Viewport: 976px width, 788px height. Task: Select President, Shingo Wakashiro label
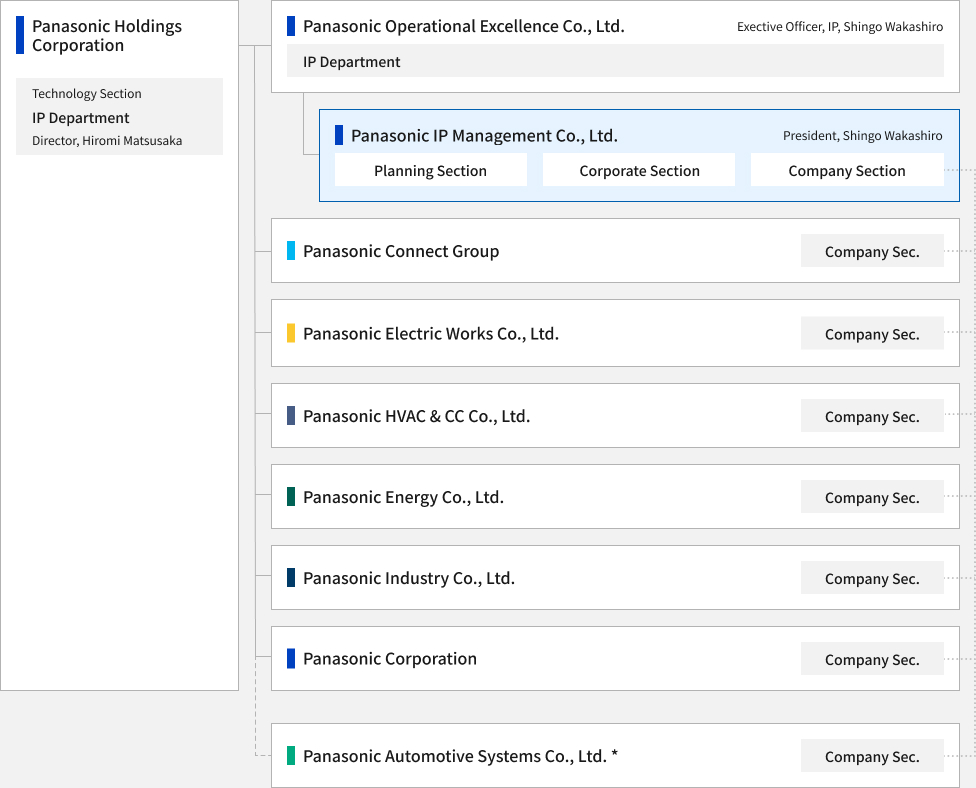tap(861, 135)
